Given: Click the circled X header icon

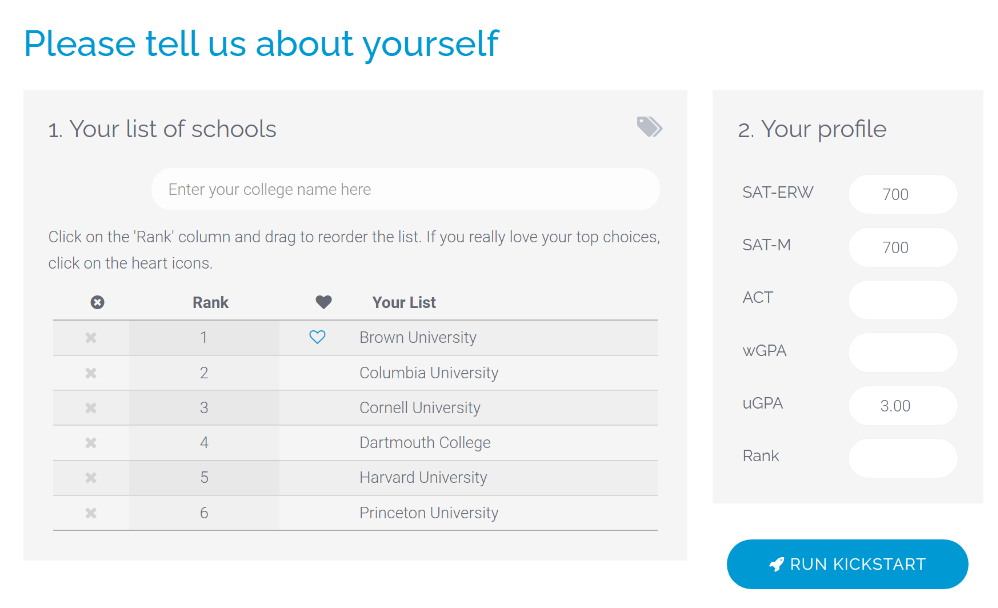Looking at the screenshot, I should (97, 302).
